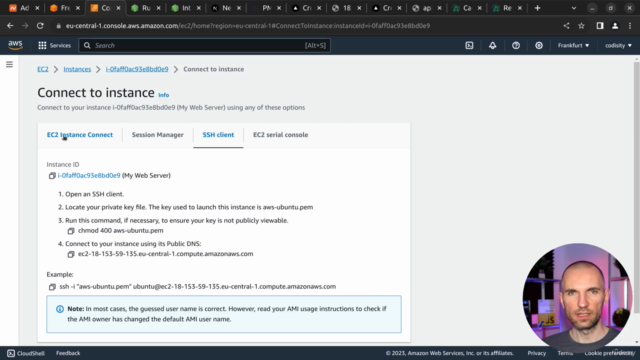Viewport: 640px width, 360px height.
Task: Go back in browser history
Action: [10, 26]
